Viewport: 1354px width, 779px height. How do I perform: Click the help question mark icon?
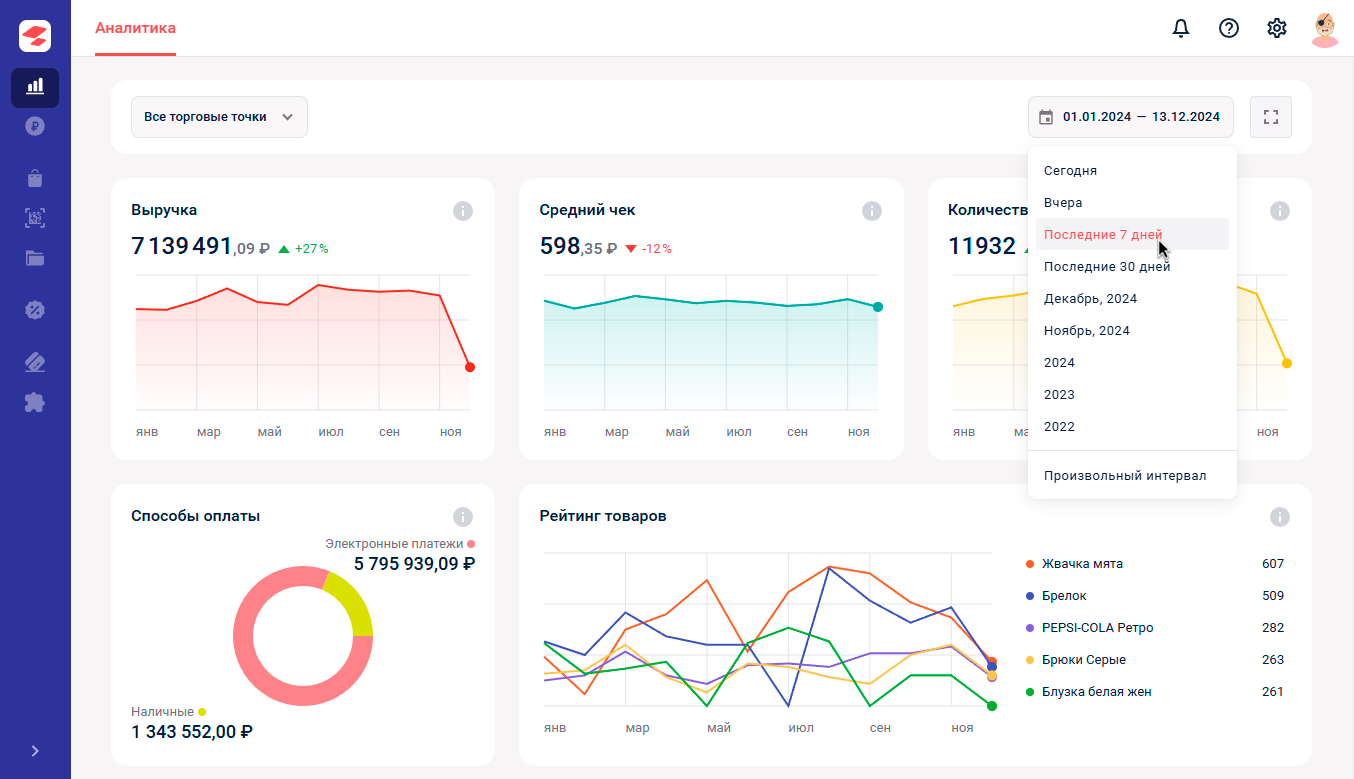[x=1229, y=28]
